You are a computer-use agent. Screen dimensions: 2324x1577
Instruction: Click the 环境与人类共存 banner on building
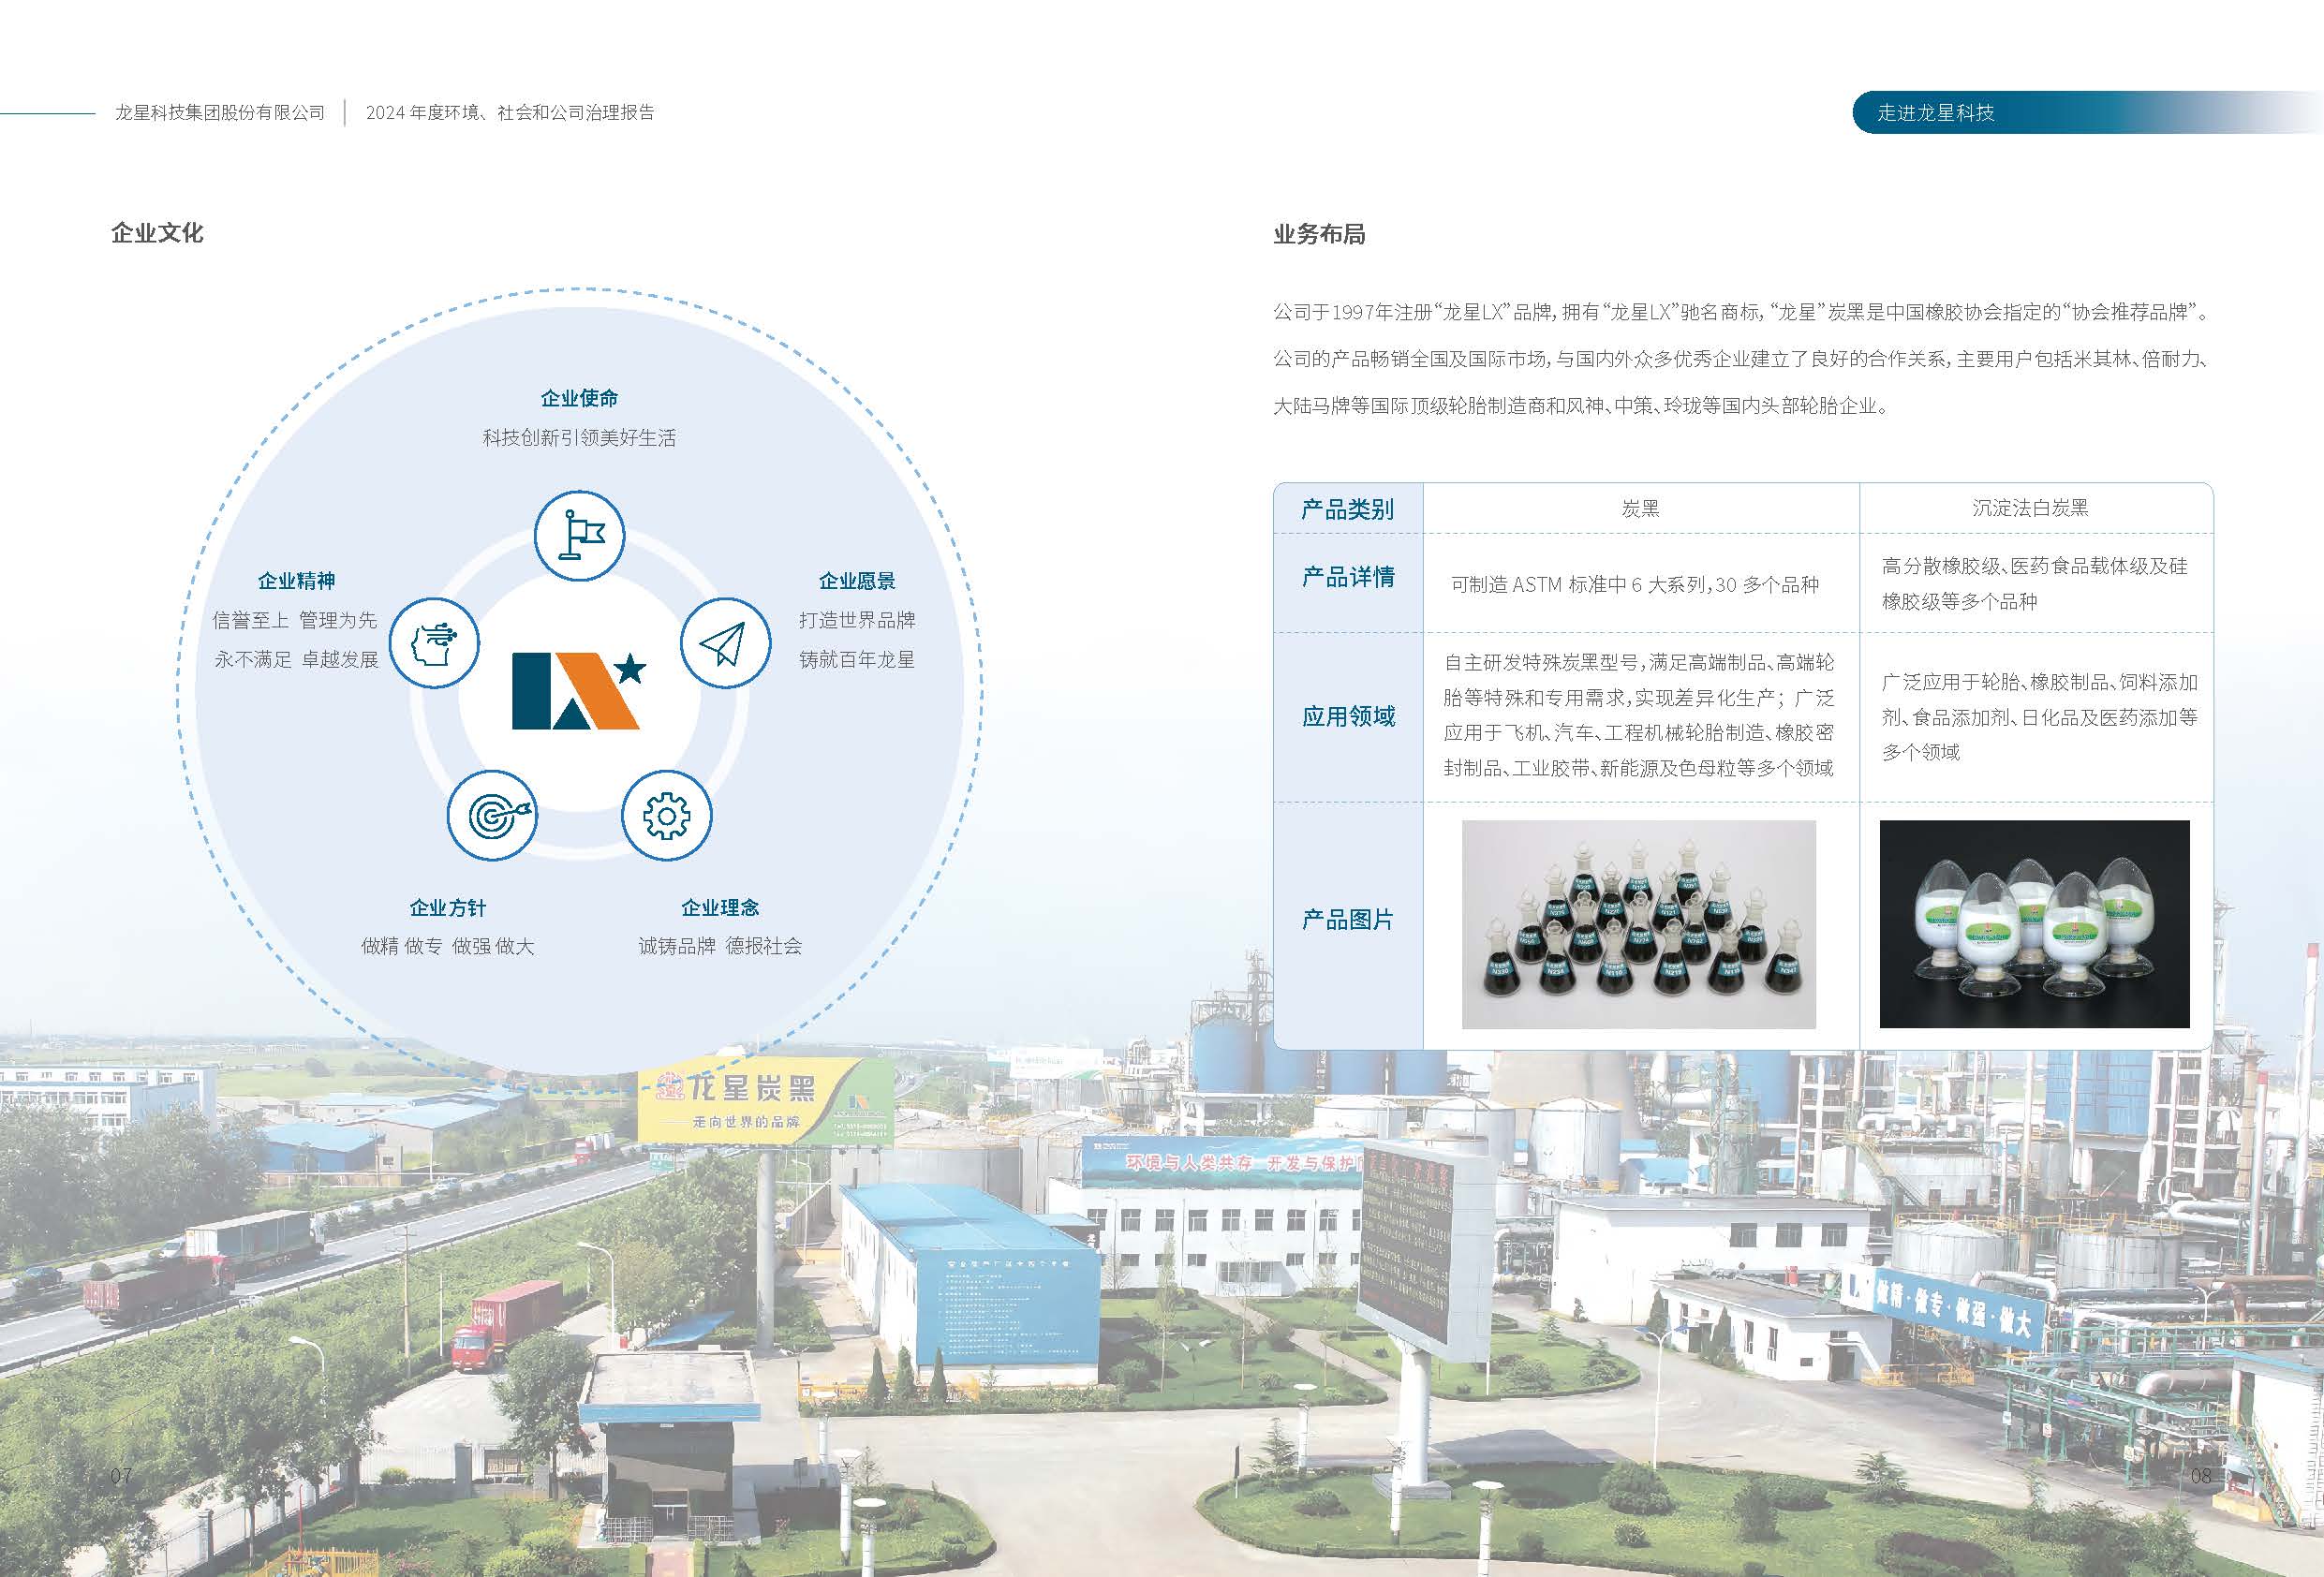(x=1222, y=1163)
